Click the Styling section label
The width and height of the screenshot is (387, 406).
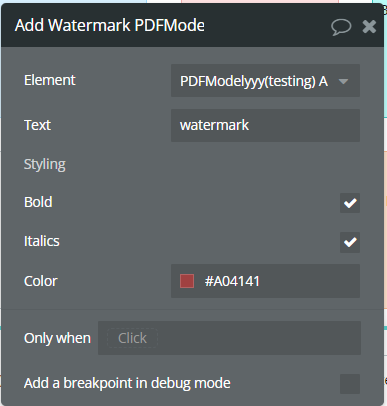(45, 164)
